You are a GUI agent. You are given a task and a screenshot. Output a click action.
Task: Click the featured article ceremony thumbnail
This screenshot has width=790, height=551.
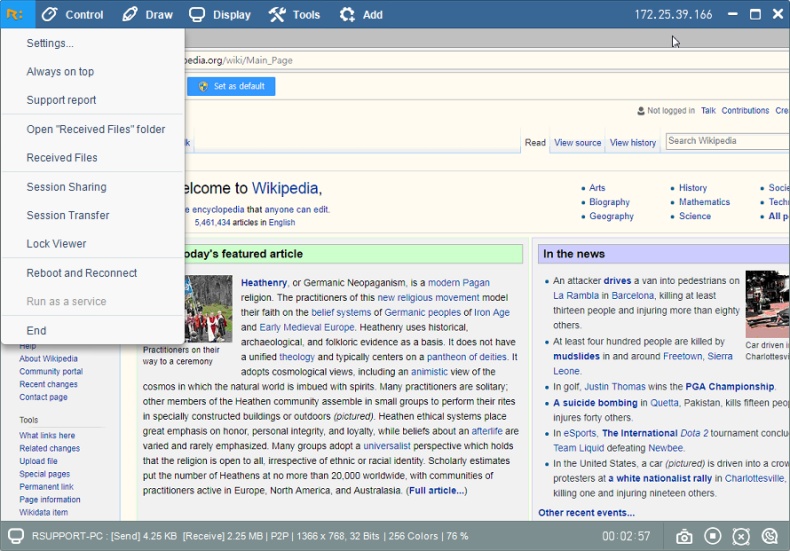click(x=208, y=309)
